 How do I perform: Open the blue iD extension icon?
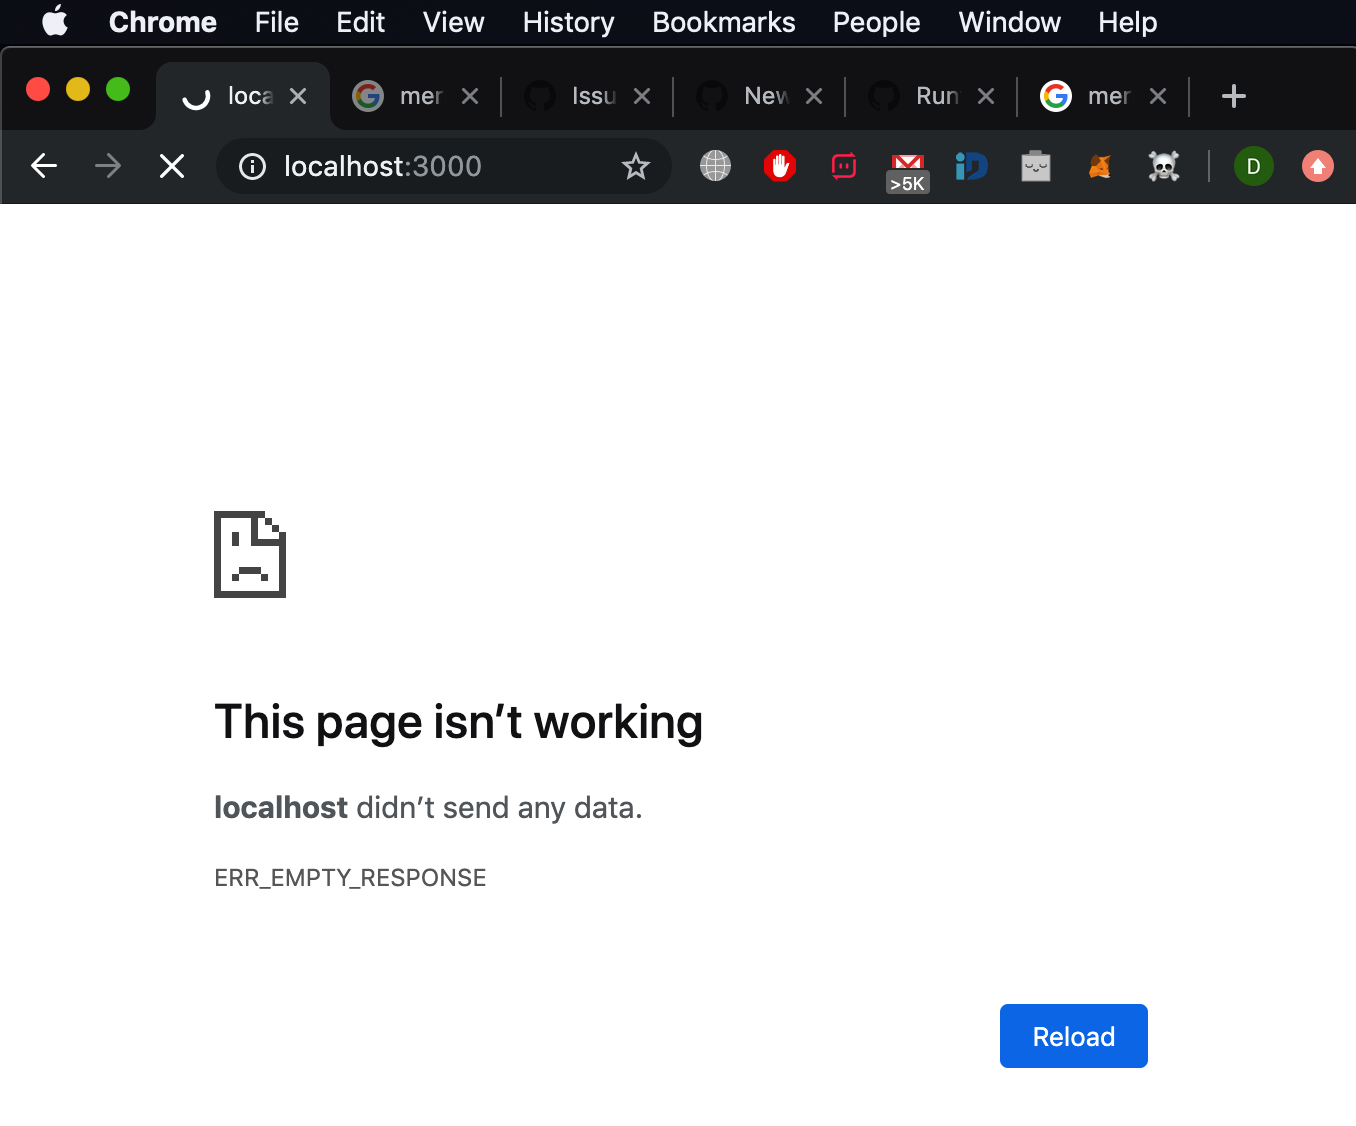click(971, 166)
